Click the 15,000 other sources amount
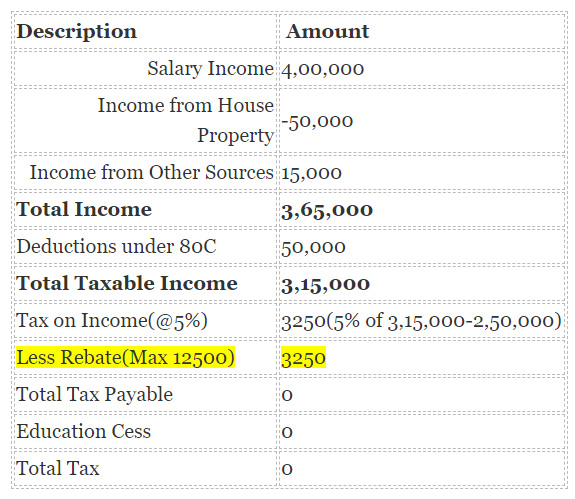The height and width of the screenshot is (499, 575). click(311, 173)
